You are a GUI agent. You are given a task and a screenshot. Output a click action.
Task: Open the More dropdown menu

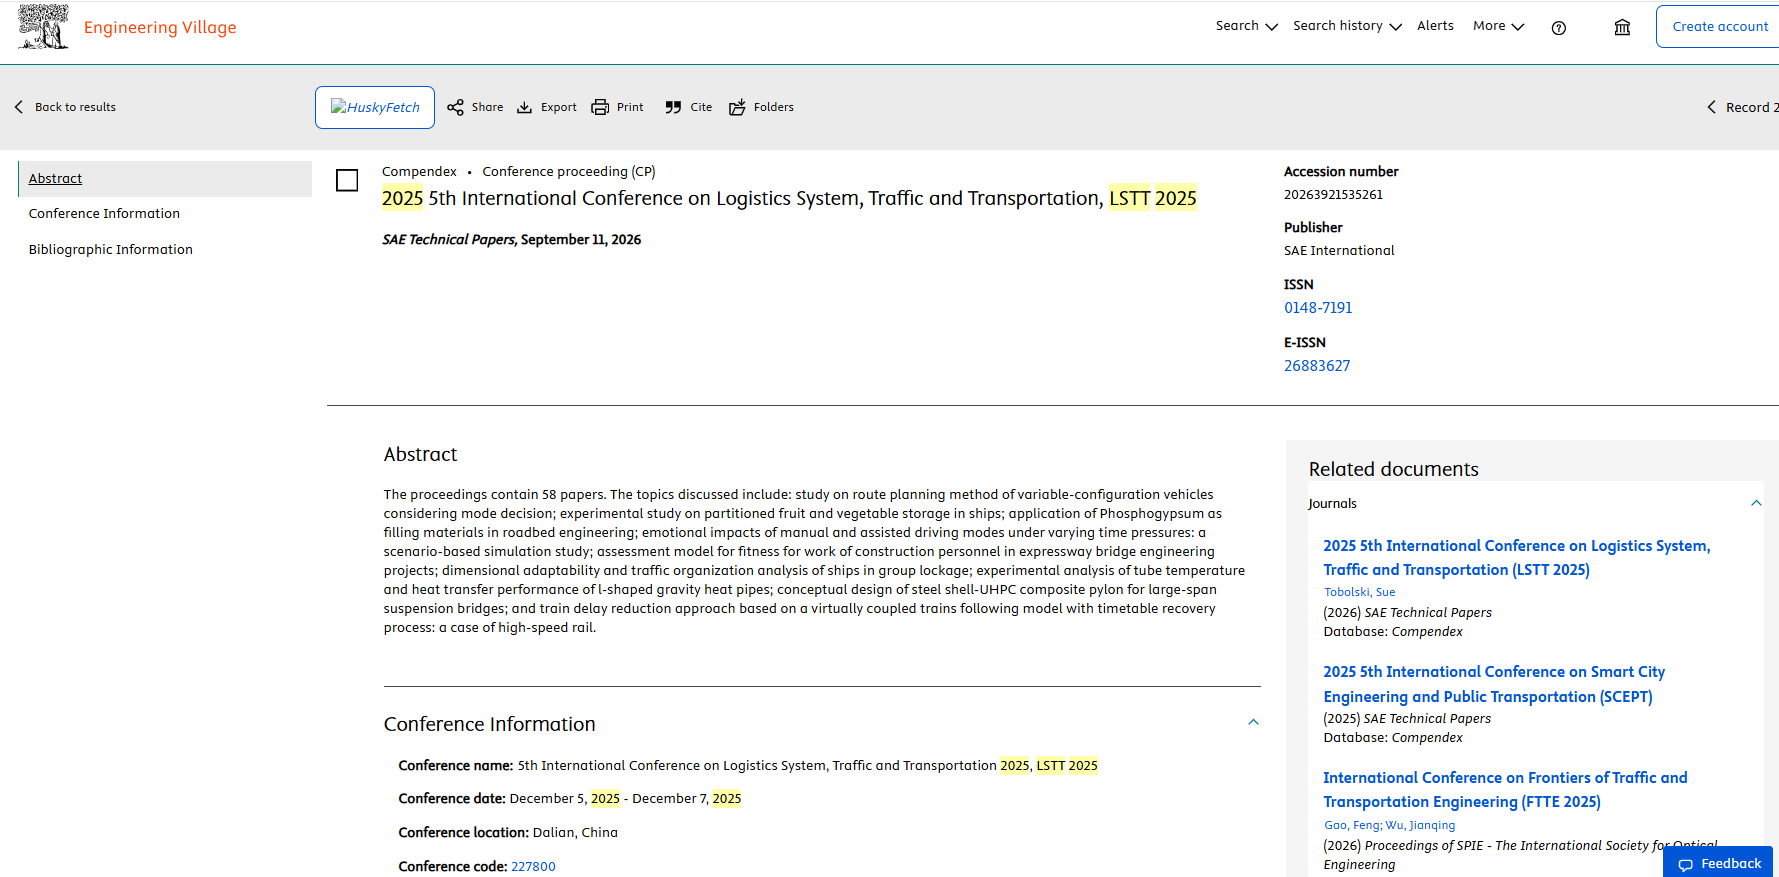1498,26
